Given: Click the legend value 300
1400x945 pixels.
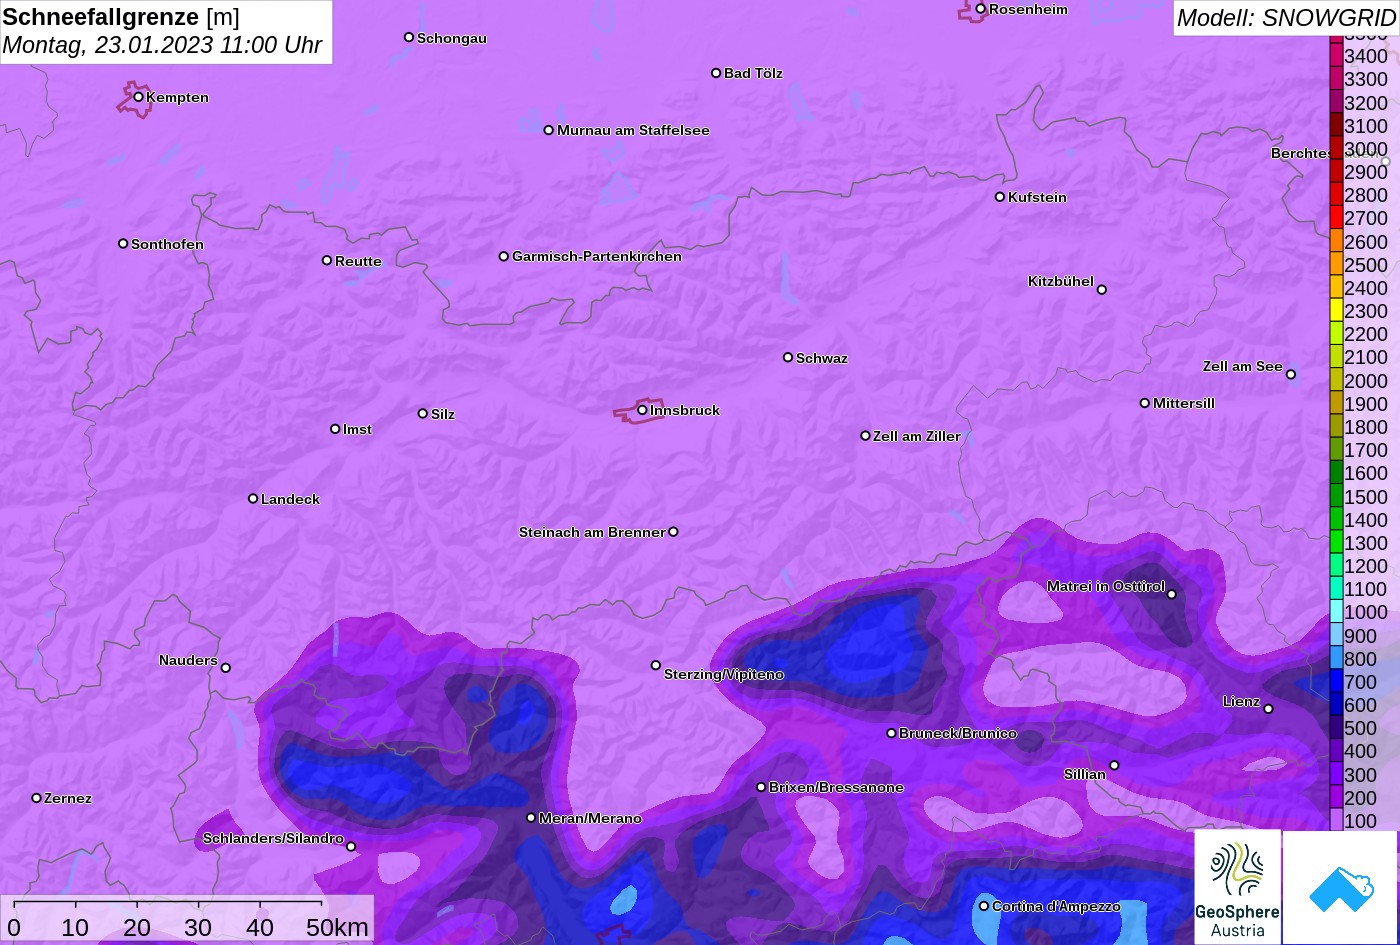Looking at the screenshot, I should click(x=1360, y=775).
